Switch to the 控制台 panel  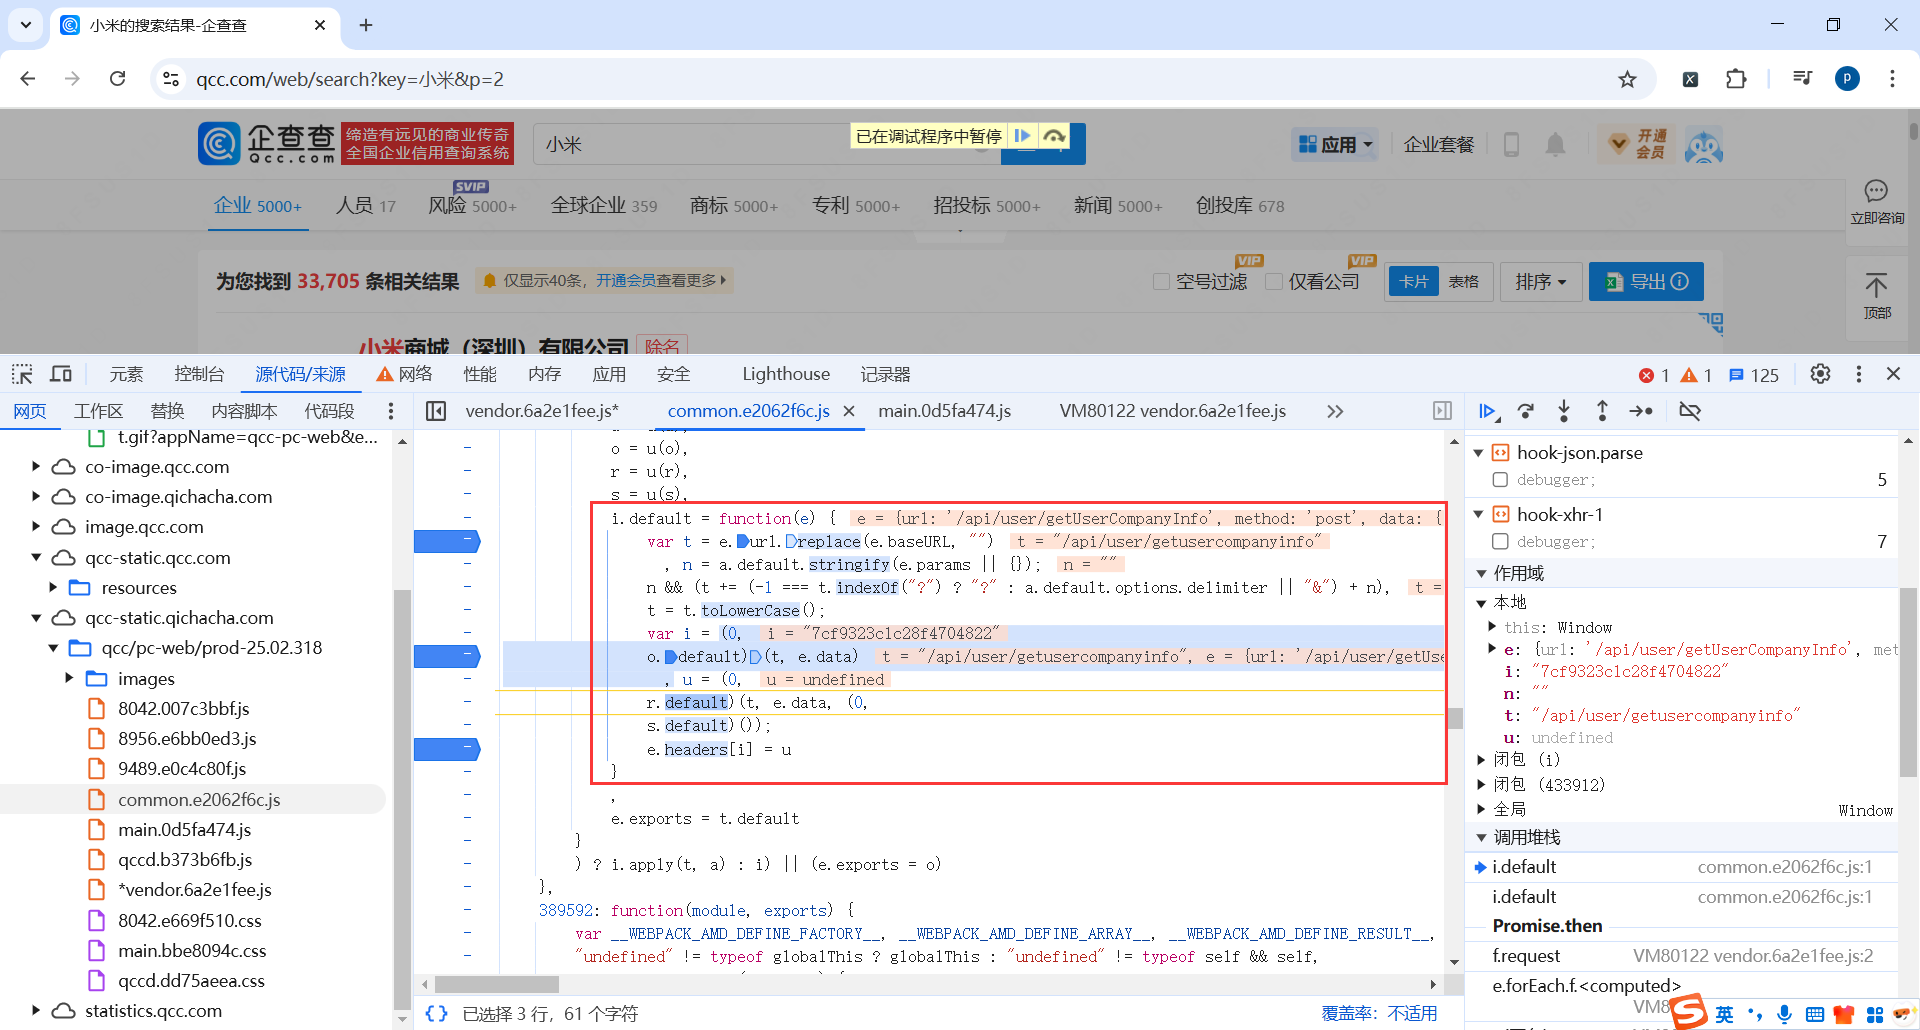pos(199,374)
